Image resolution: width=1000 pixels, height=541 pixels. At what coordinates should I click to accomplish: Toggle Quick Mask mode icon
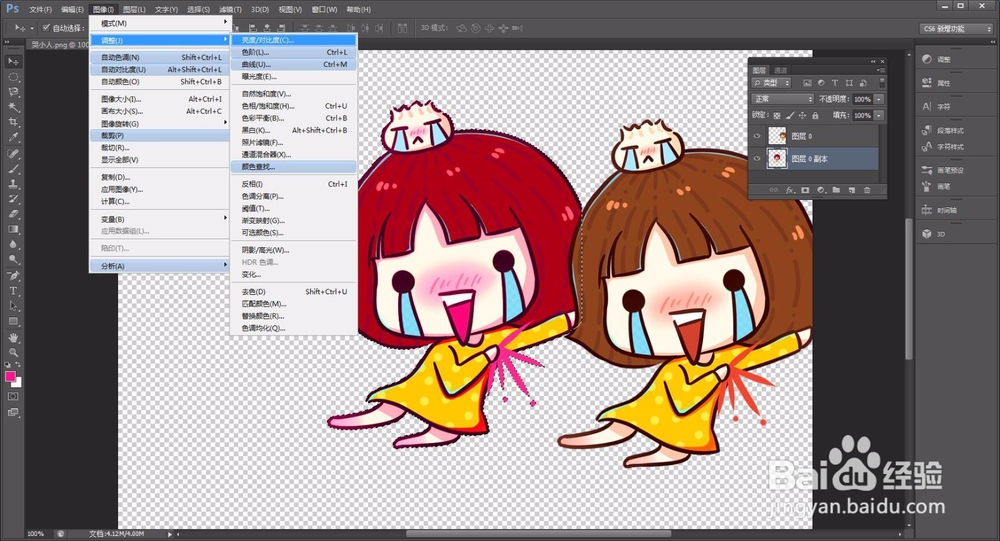coord(13,397)
